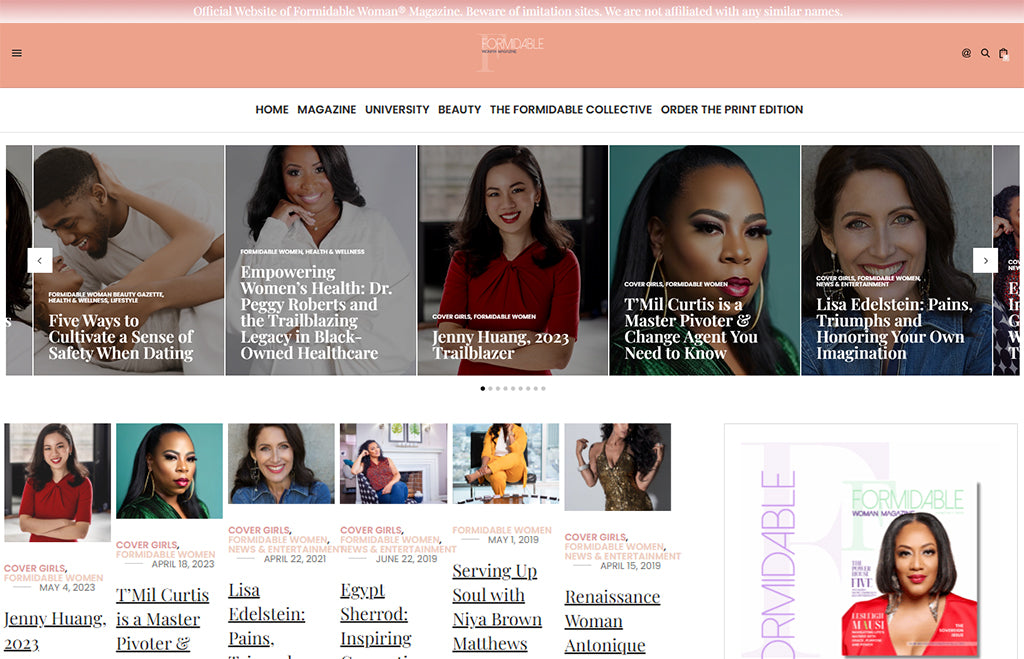Click the magazine cover image in sidebar
Image resolution: width=1024 pixels, height=659 pixels.
[909, 568]
